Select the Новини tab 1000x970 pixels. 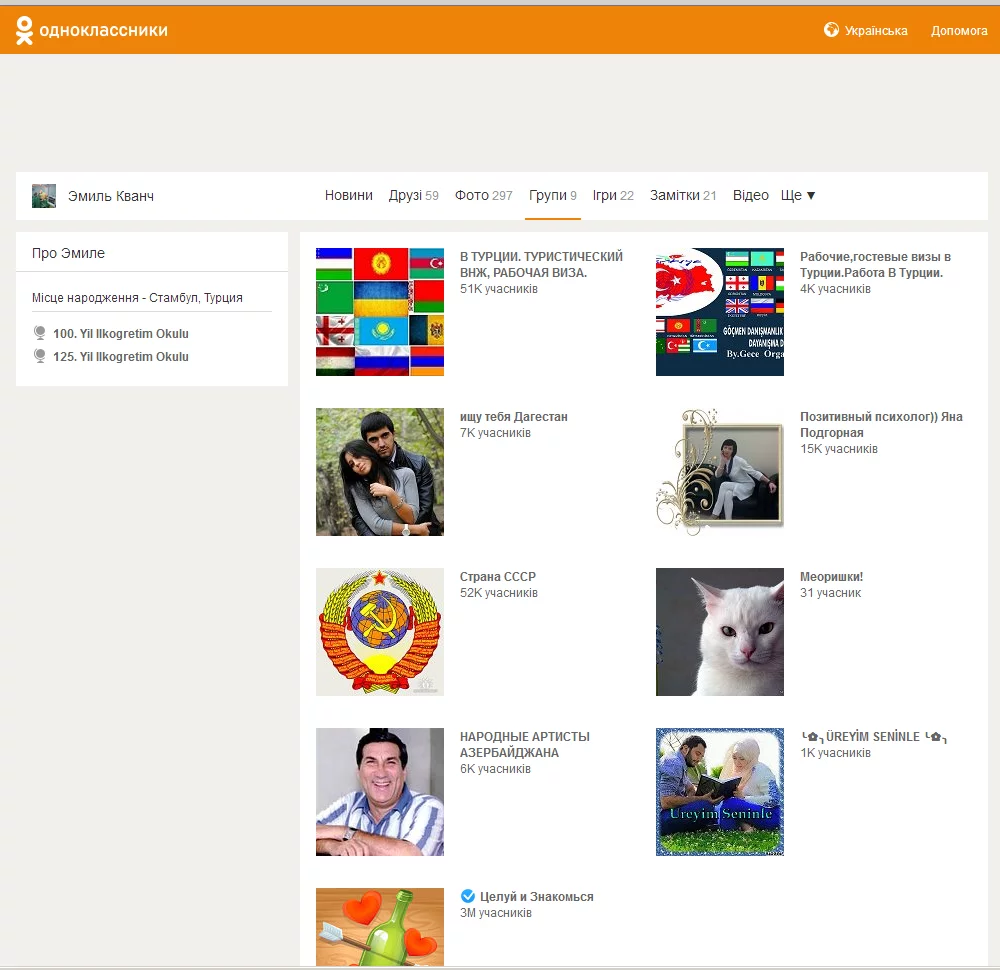[348, 196]
